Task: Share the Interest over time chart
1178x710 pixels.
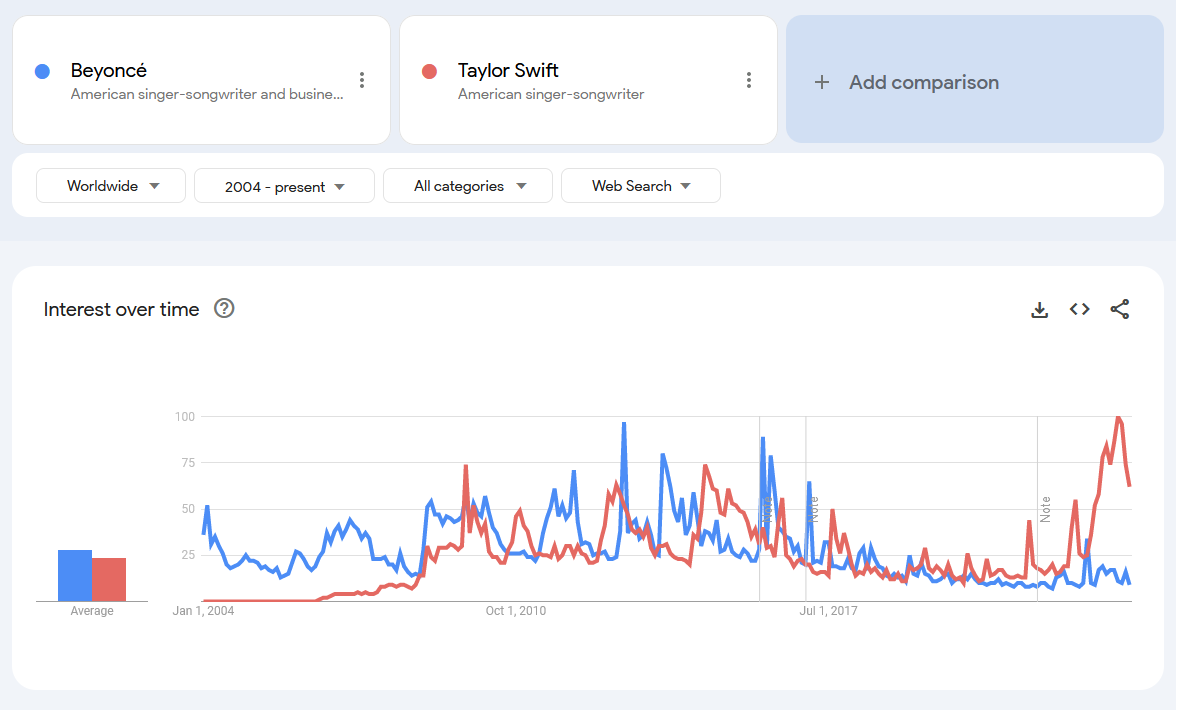Action: click(x=1120, y=310)
